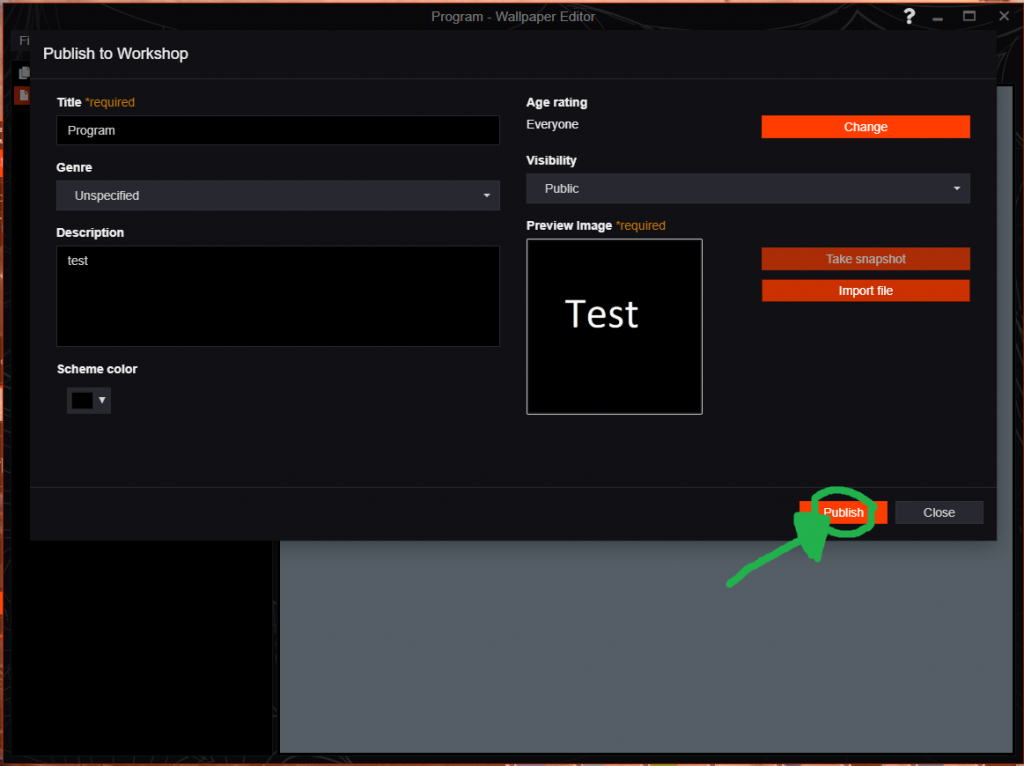The image size is (1024, 766).
Task: Select the copy-pages icon in the left sidebar
Action: [22, 72]
